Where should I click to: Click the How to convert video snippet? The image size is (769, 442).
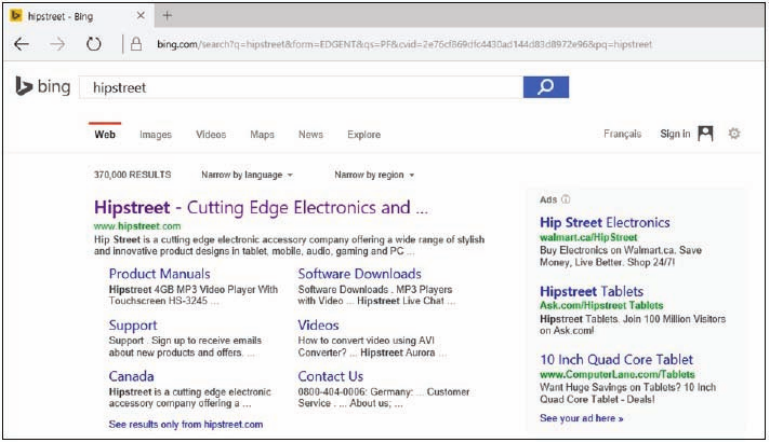371,346
